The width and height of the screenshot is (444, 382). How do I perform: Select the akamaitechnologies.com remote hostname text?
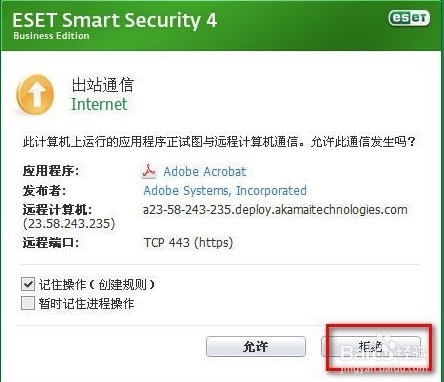275,210
